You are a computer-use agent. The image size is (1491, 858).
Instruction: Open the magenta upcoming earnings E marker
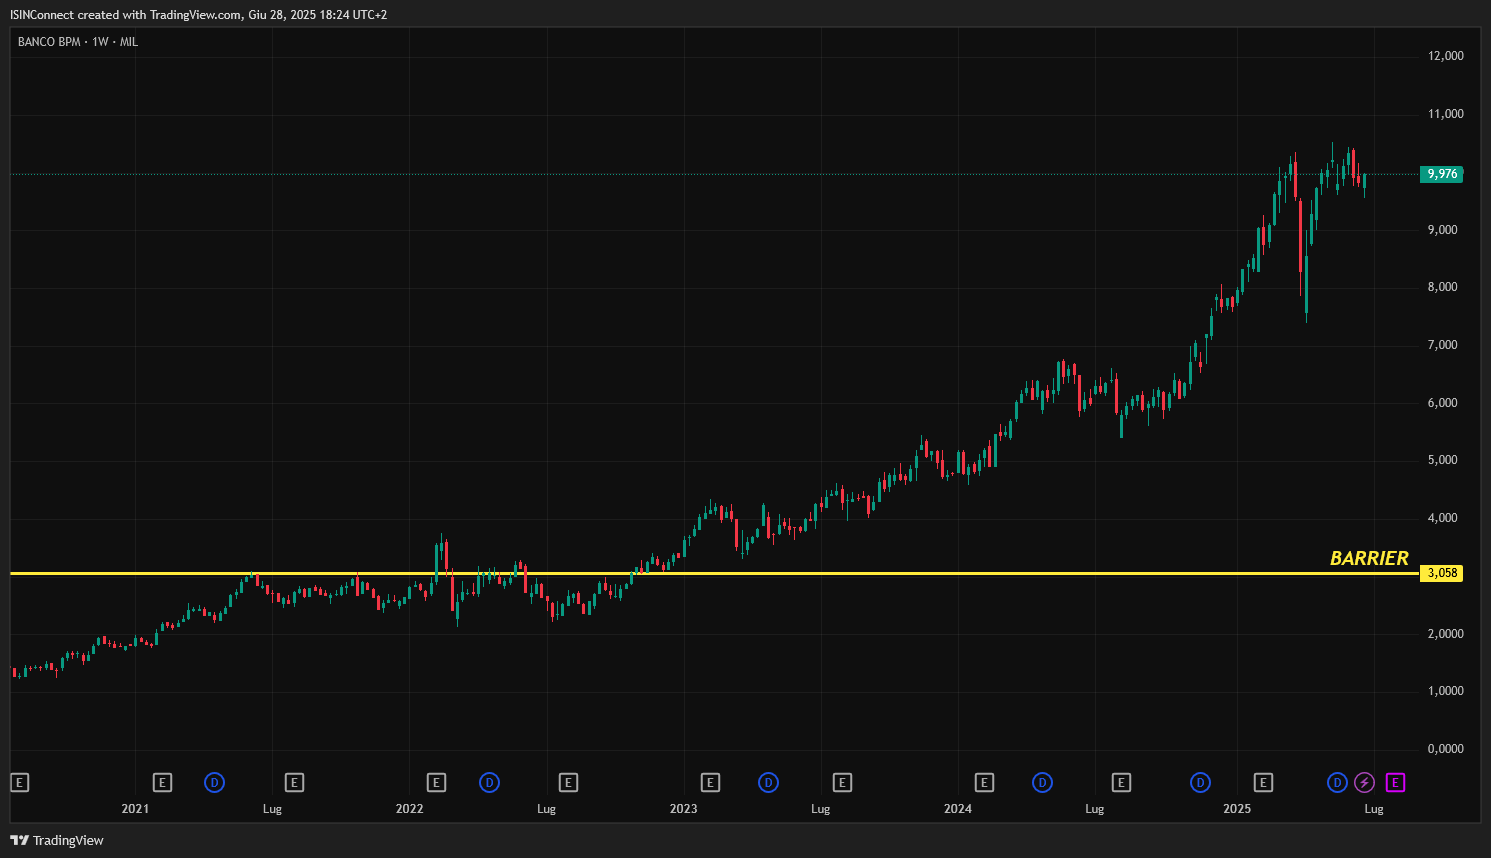click(1395, 783)
